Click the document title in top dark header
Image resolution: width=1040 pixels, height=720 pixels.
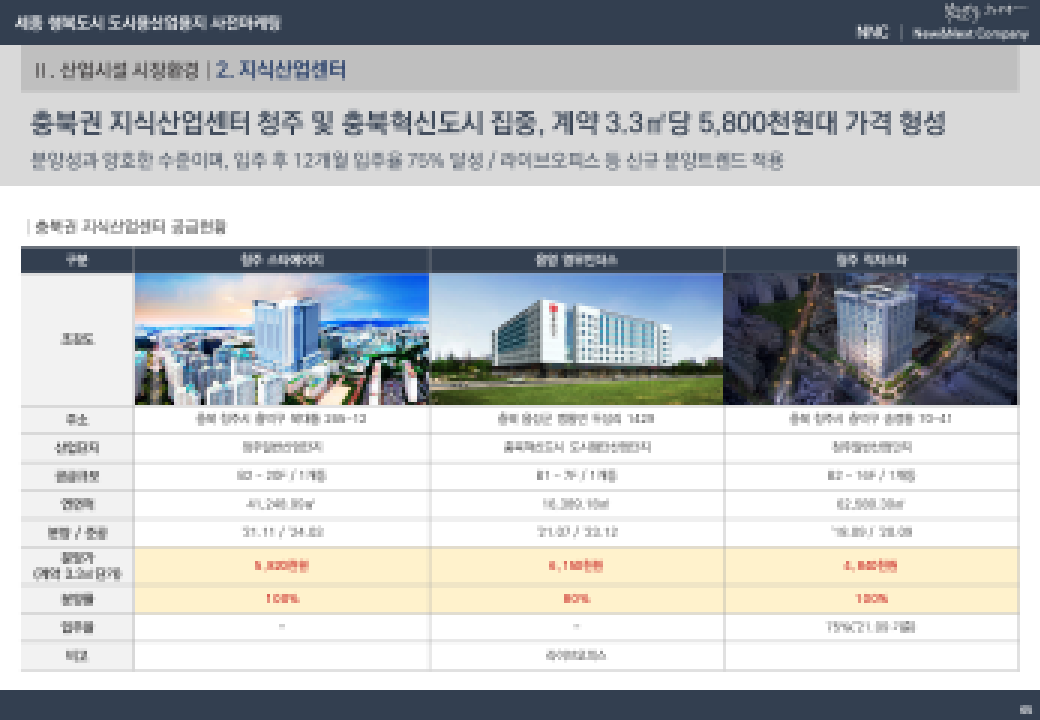pos(148,23)
